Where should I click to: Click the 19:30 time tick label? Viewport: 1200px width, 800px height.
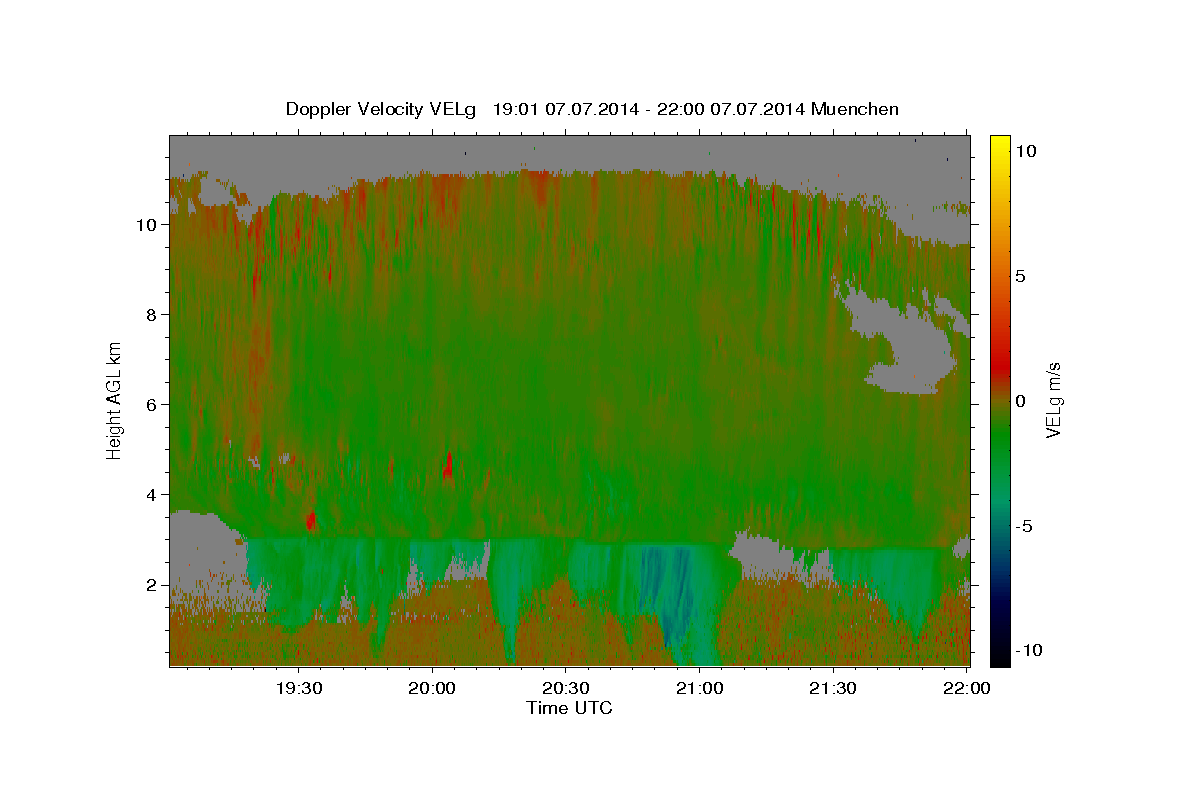point(298,688)
